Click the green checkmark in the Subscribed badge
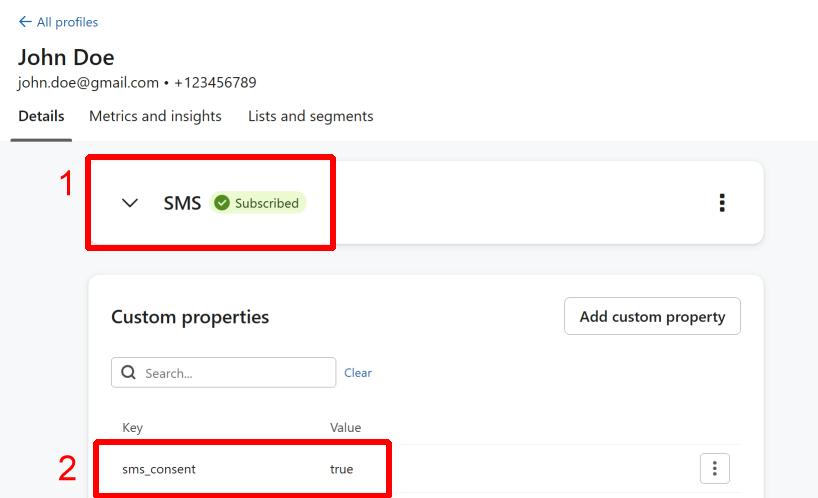Screen dimensions: 818x498 tap(222, 203)
